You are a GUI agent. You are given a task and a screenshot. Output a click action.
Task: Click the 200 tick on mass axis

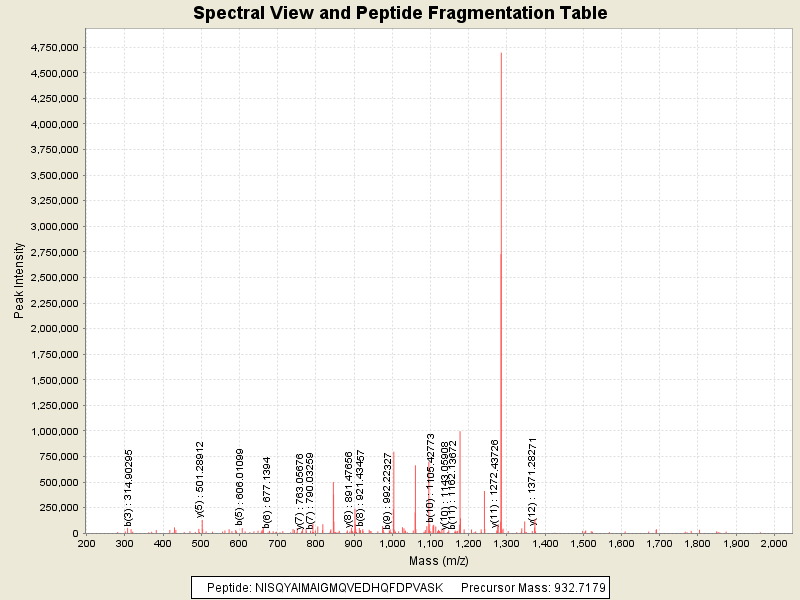(x=86, y=545)
